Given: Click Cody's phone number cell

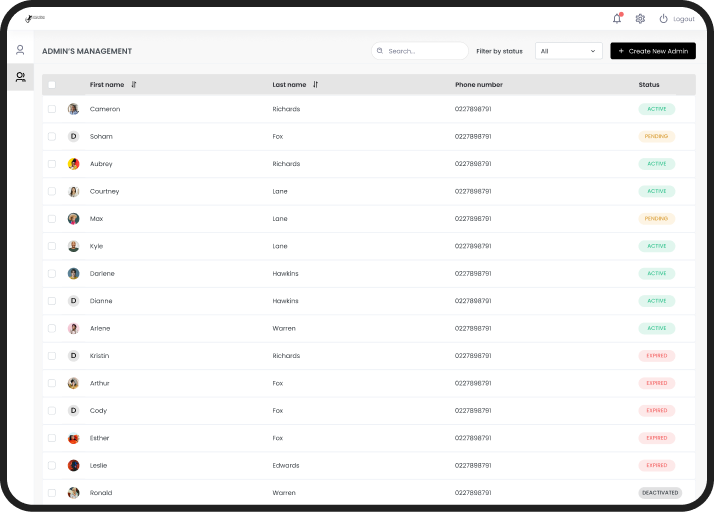Looking at the screenshot, I should [473, 410].
